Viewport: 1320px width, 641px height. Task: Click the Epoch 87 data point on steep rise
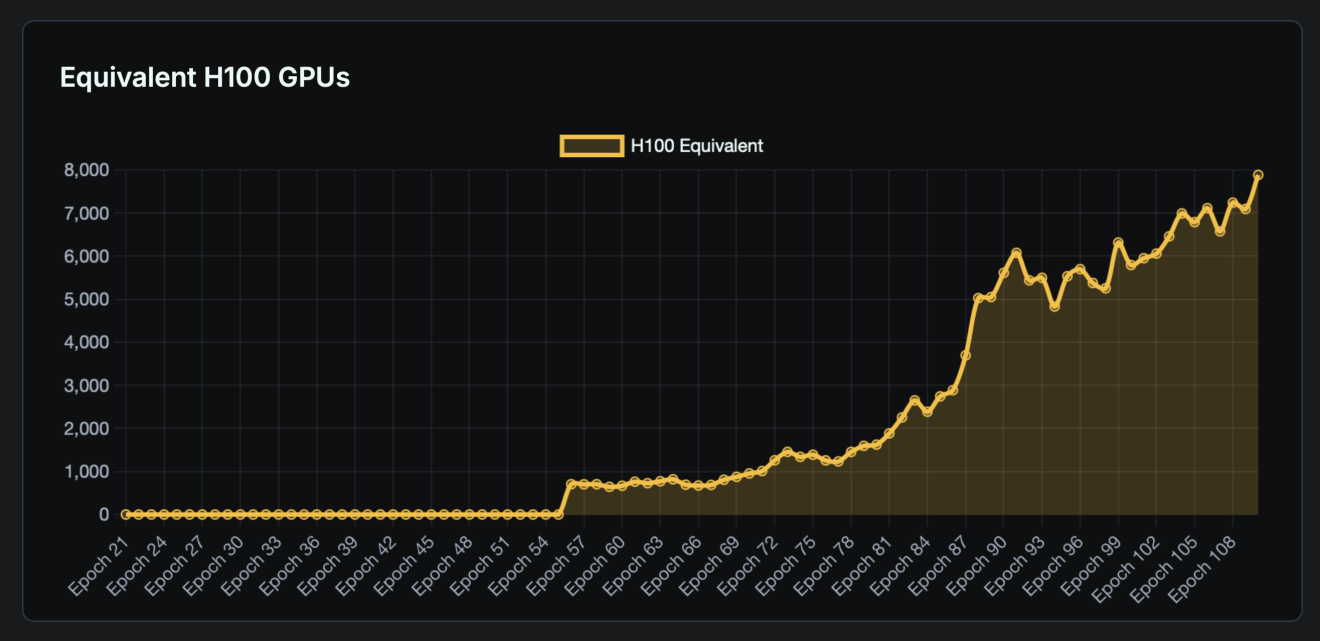coord(965,355)
